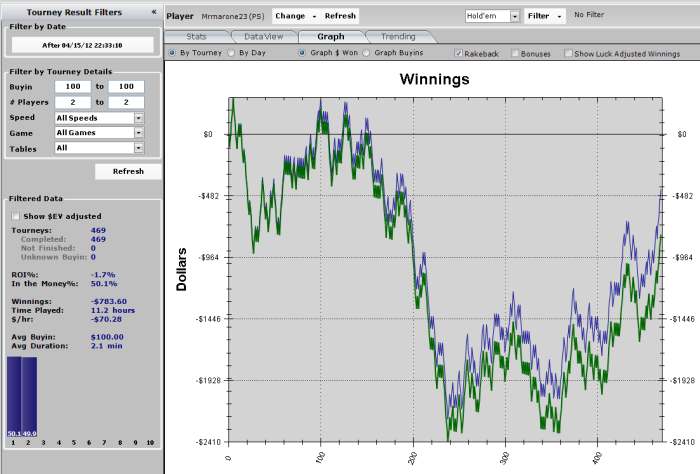700x474 pixels.
Task: Toggle the Rakeback checkbox
Action: pos(458,53)
